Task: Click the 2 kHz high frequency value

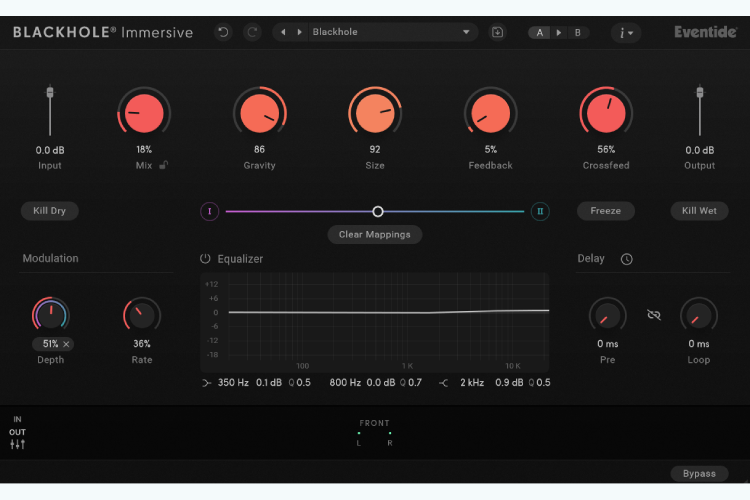Action: [472, 383]
